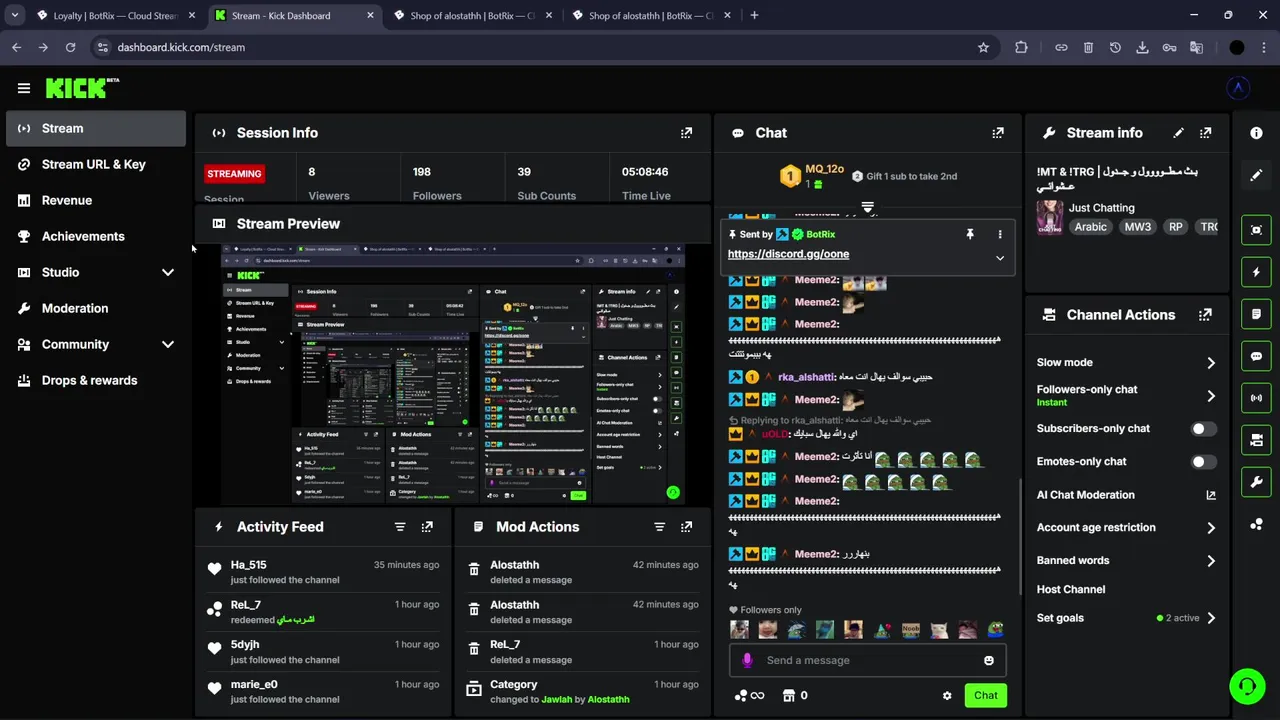
Task: Expand the Studio sidebar section
Action: pyautogui.click(x=168, y=272)
